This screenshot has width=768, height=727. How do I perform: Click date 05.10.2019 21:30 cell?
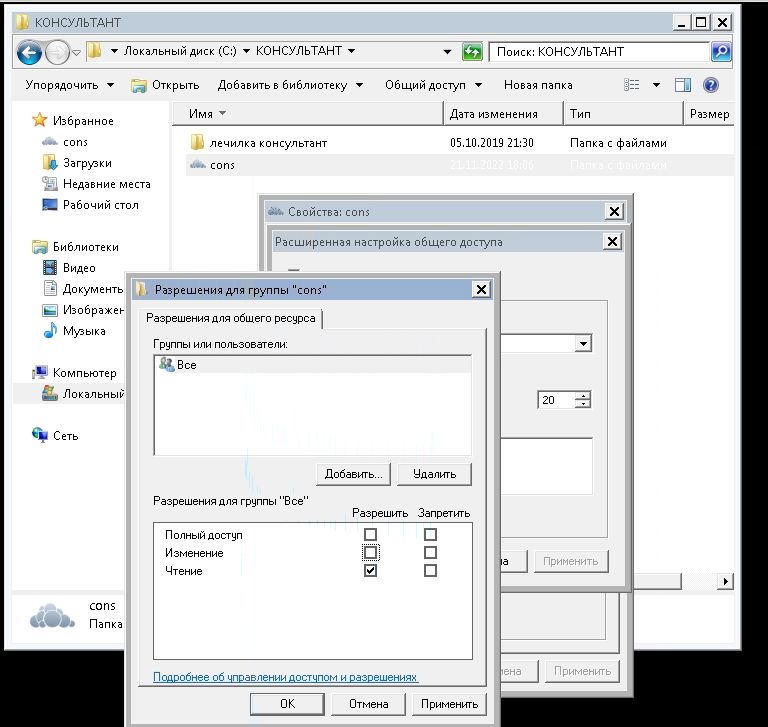tap(491, 143)
